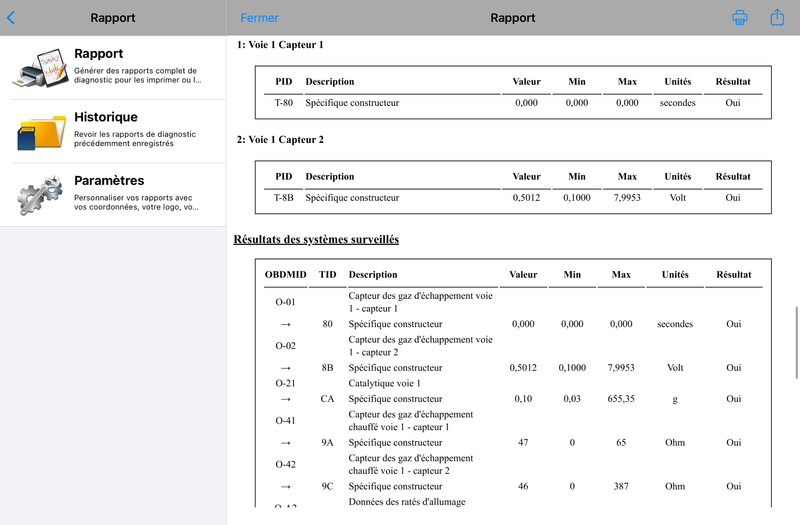Click the 7,9953 Max value in Capteur 2 table
The image size is (800, 525).
click(627, 197)
